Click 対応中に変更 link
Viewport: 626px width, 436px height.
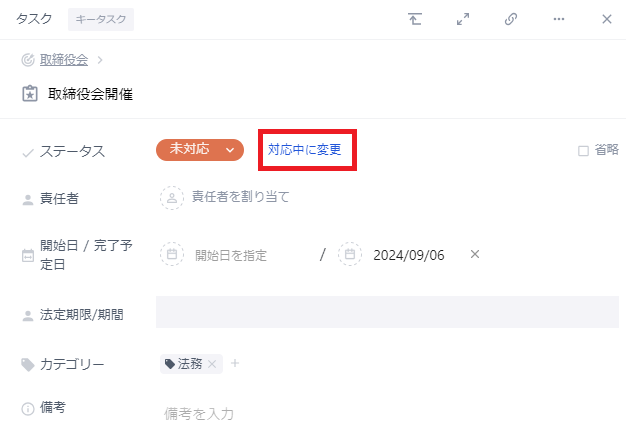305,150
